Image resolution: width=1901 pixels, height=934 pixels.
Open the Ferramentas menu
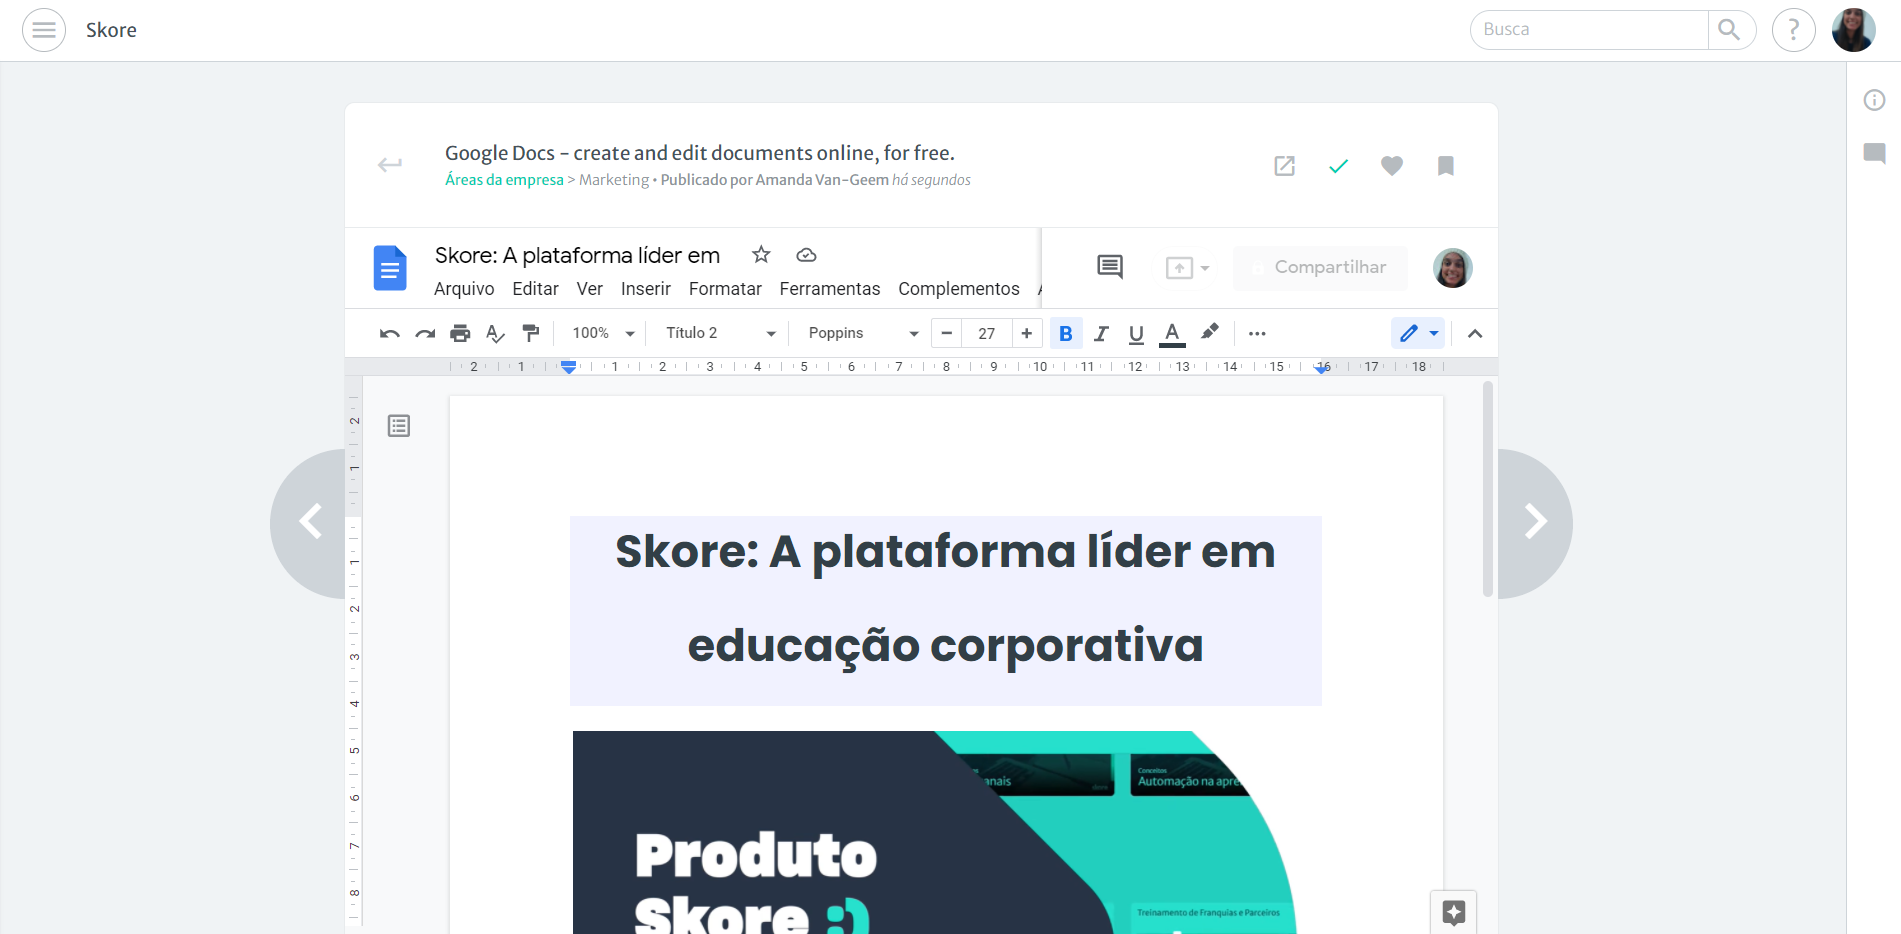point(830,289)
